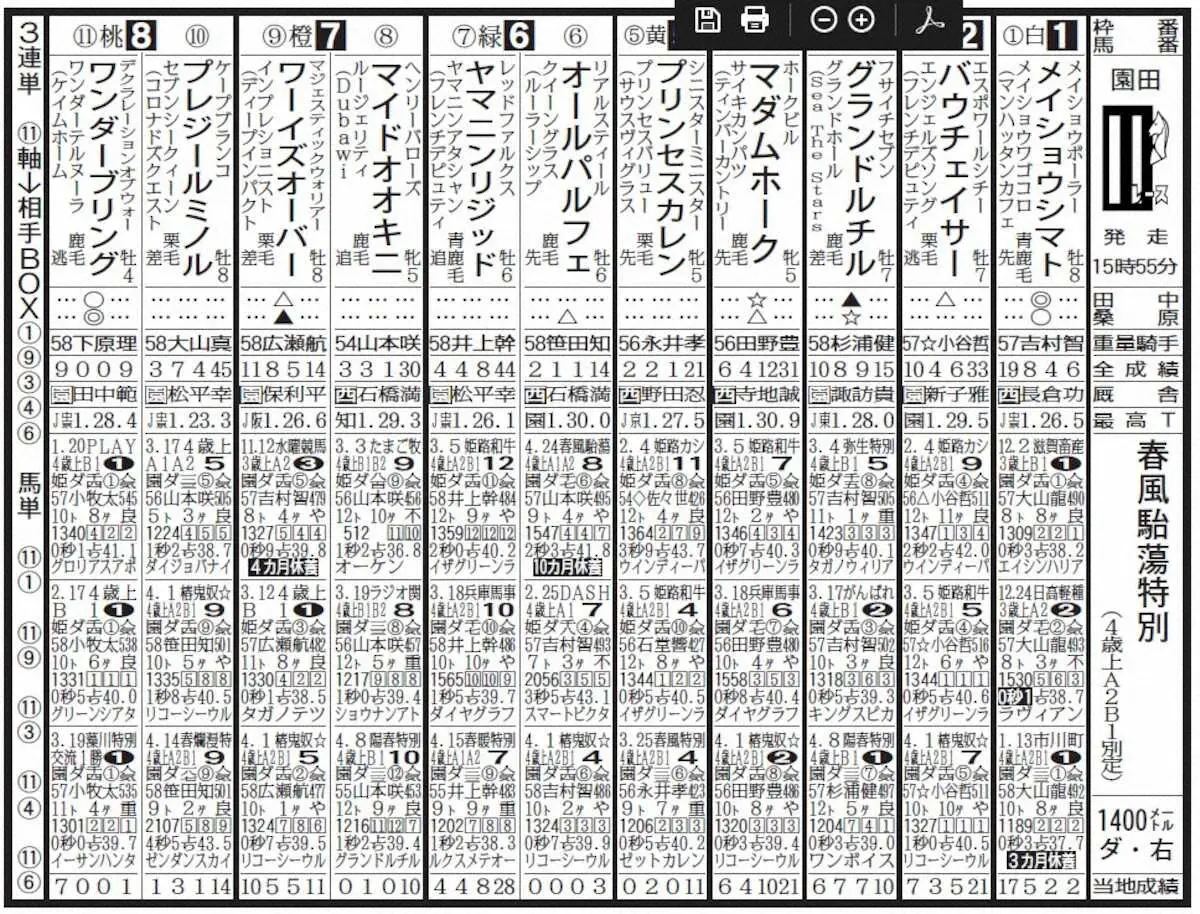Print the race card document
Image resolution: width=1200 pixels, height=914 pixels.
click(x=755, y=19)
